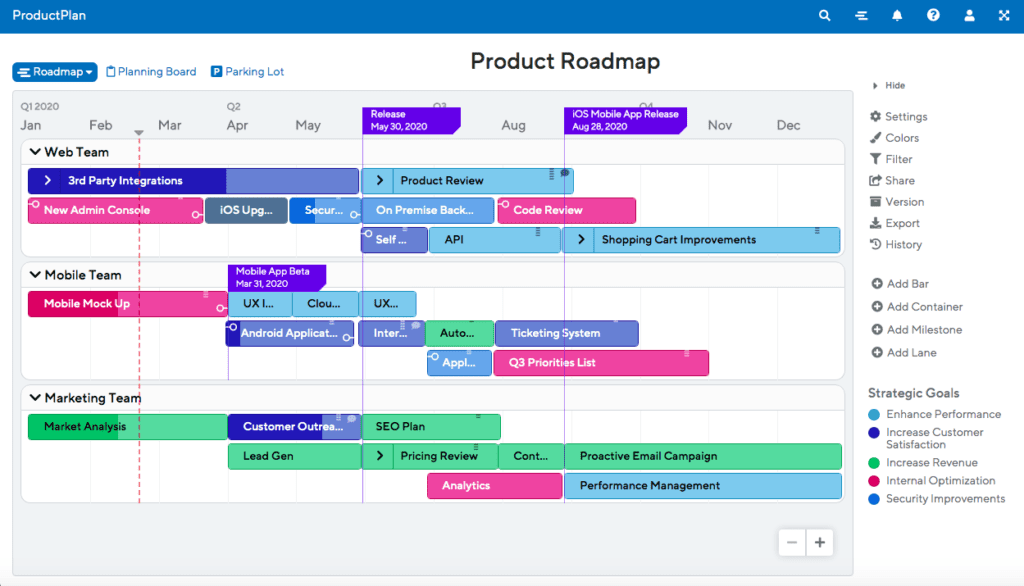This screenshot has width=1024, height=586.
Task: Collapse the Web Team lane
Action: [x=36, y=151]
